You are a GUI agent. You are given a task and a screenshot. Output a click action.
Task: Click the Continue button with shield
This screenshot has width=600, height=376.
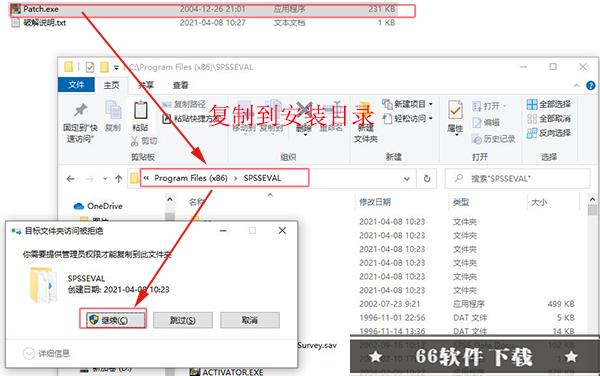click(x=113, y=320)
